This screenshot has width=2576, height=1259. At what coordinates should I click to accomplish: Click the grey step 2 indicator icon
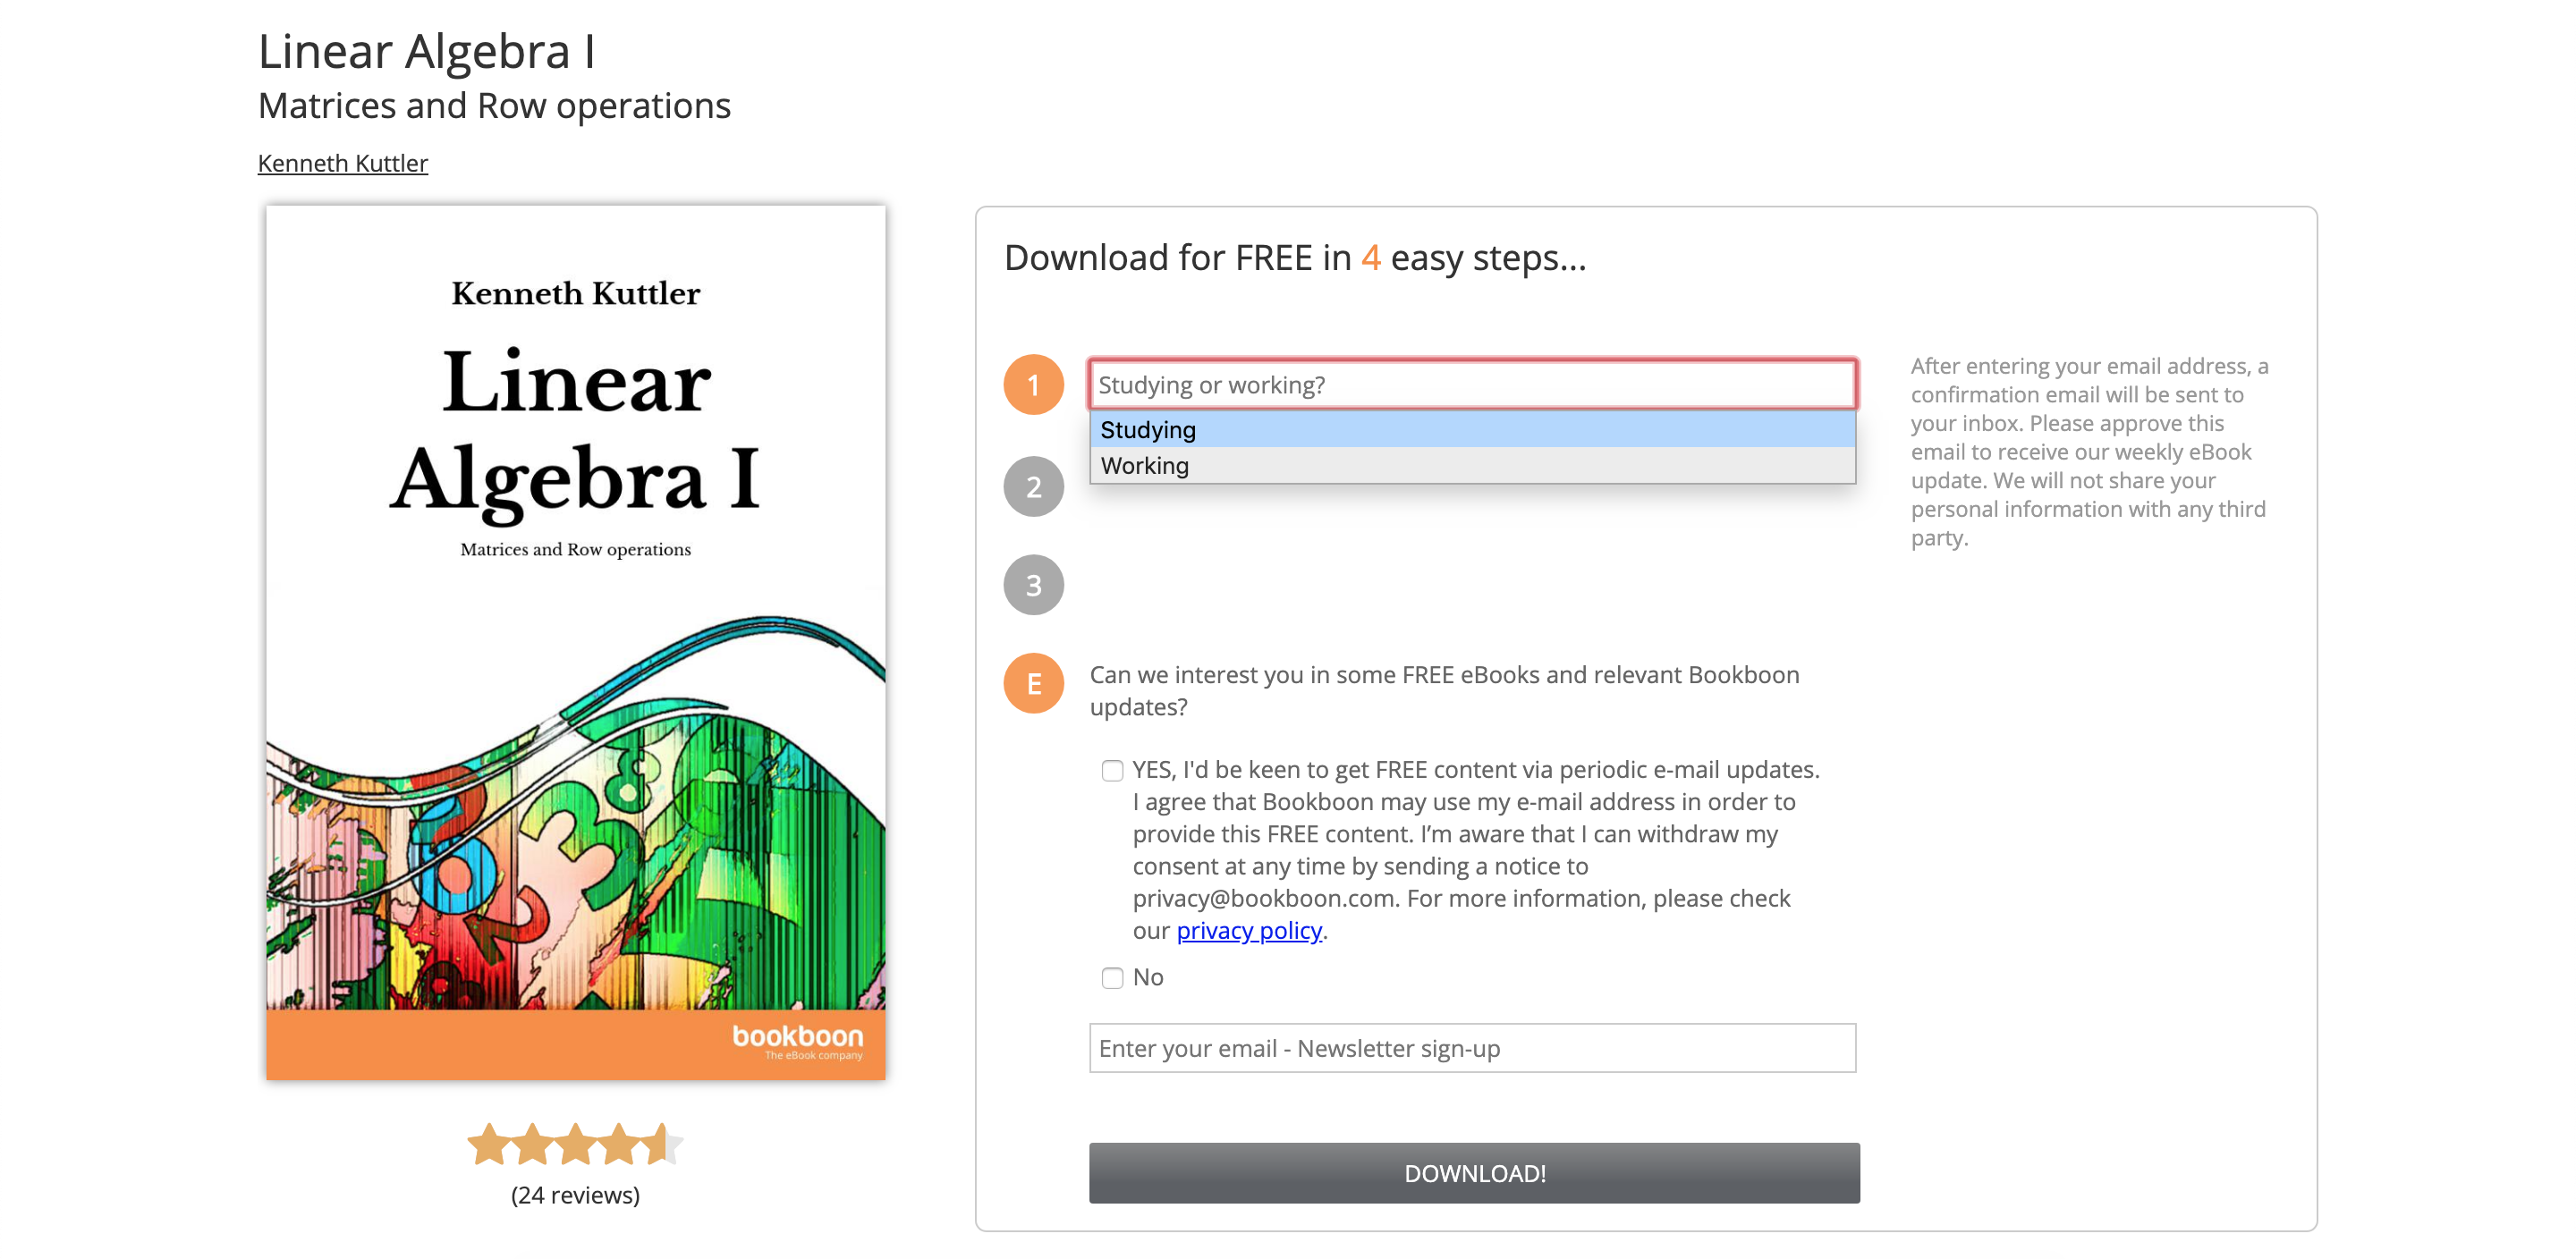pos(1033,485)
